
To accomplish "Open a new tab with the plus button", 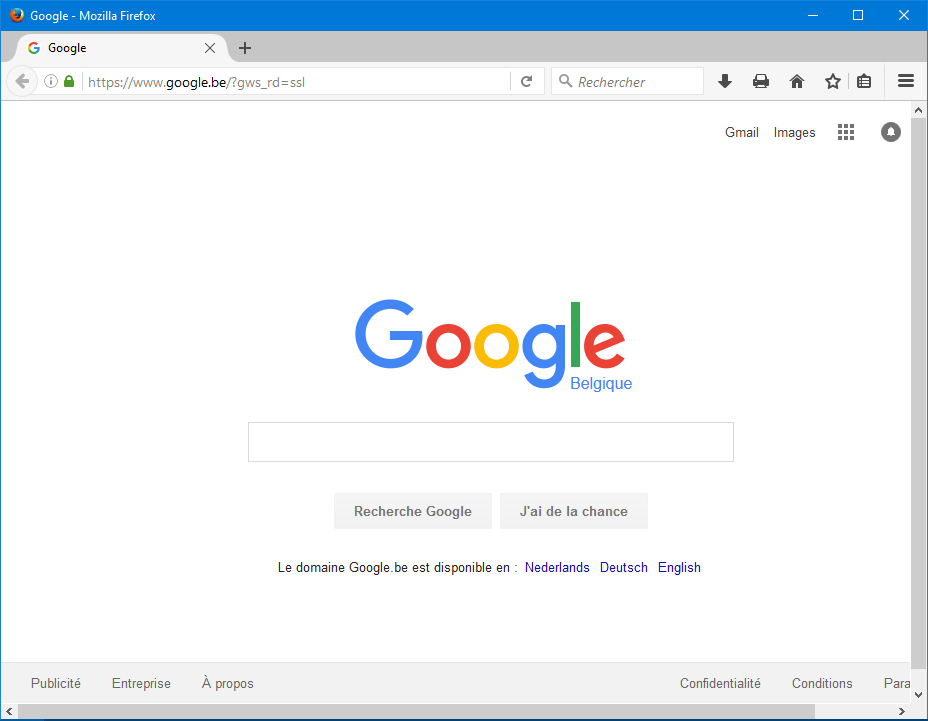I will coord(245,48).
